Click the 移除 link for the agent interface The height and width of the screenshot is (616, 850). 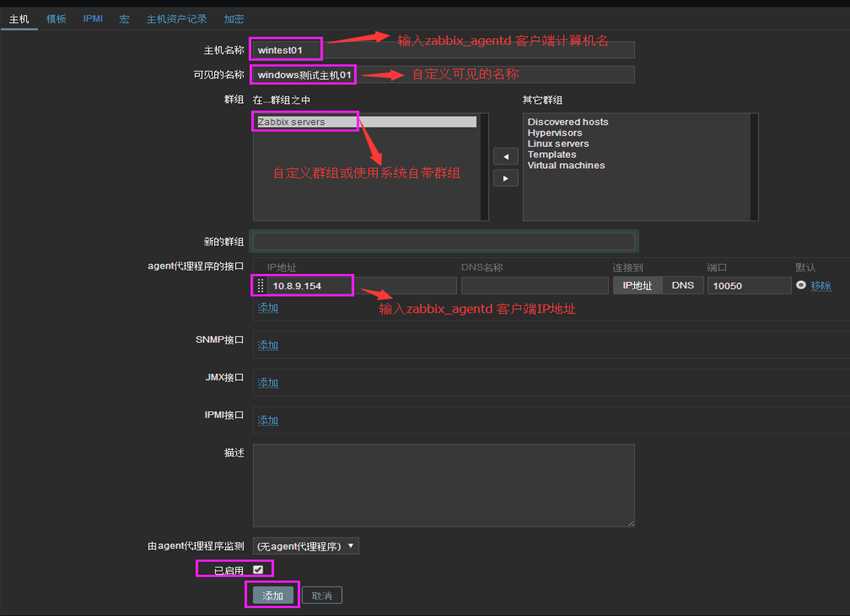point(821,286)
